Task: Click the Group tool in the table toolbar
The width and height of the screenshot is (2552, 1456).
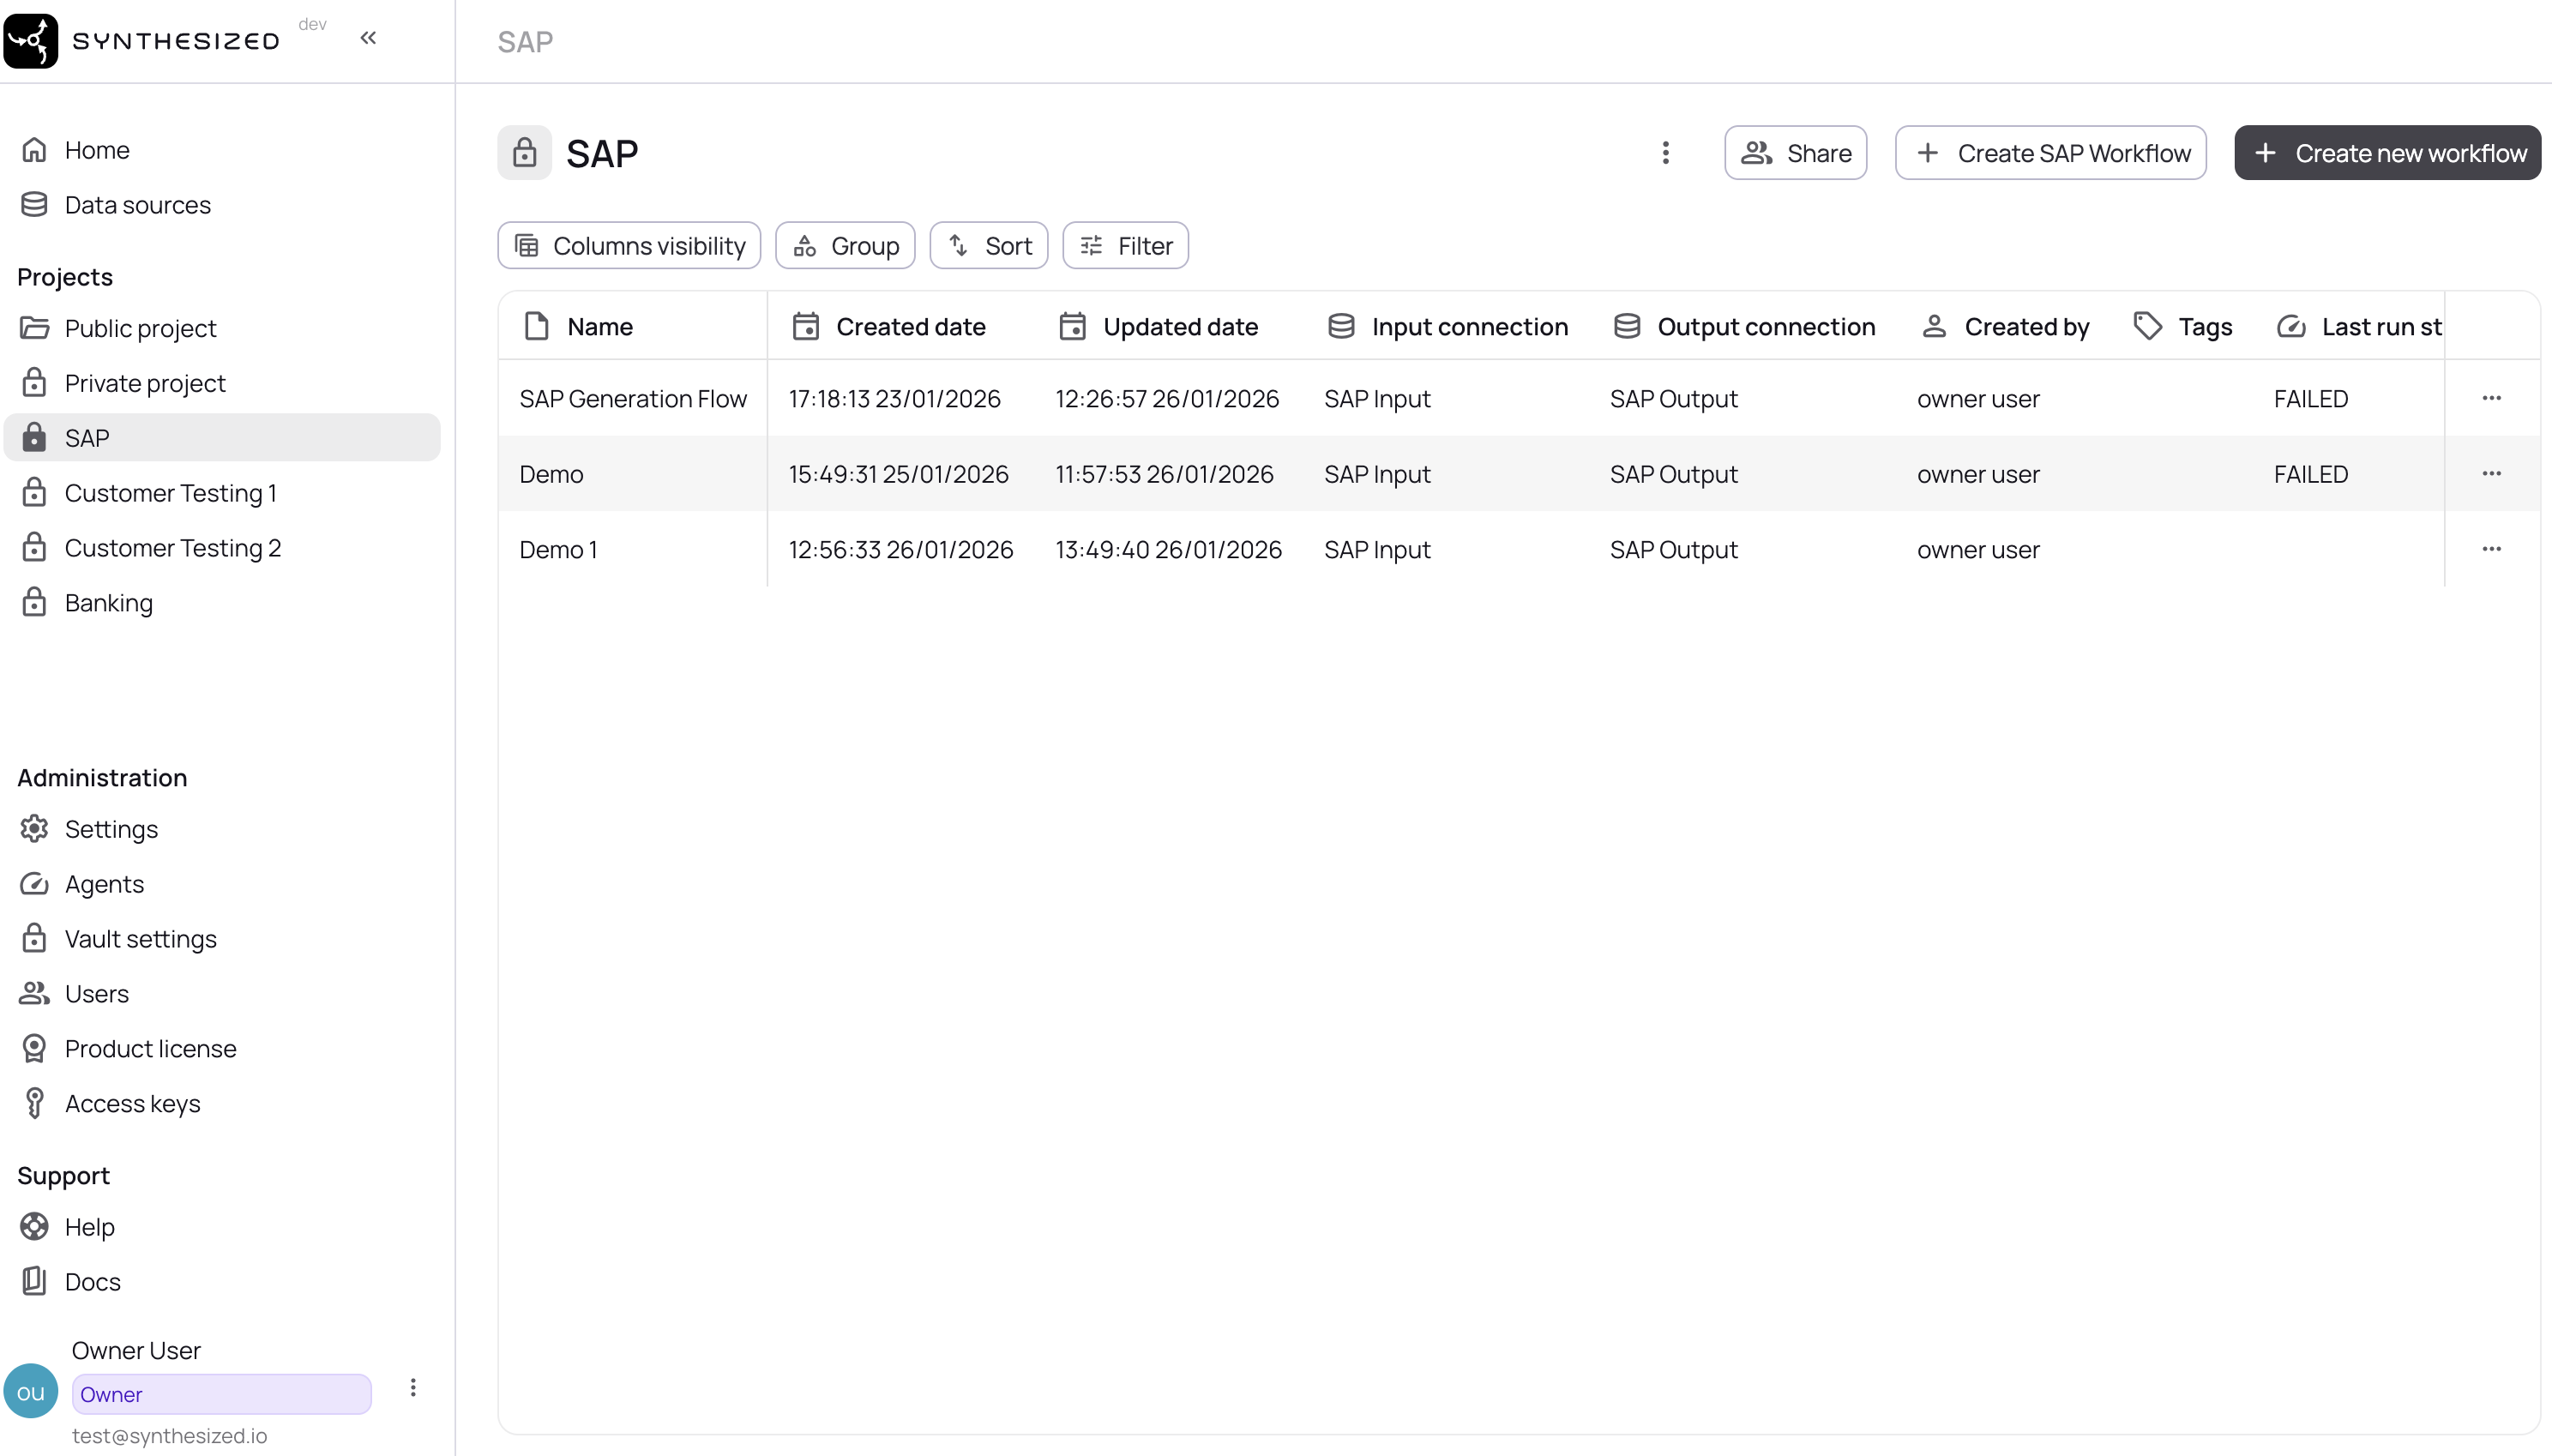Action: pyautogui.click(x=845, y=245)
